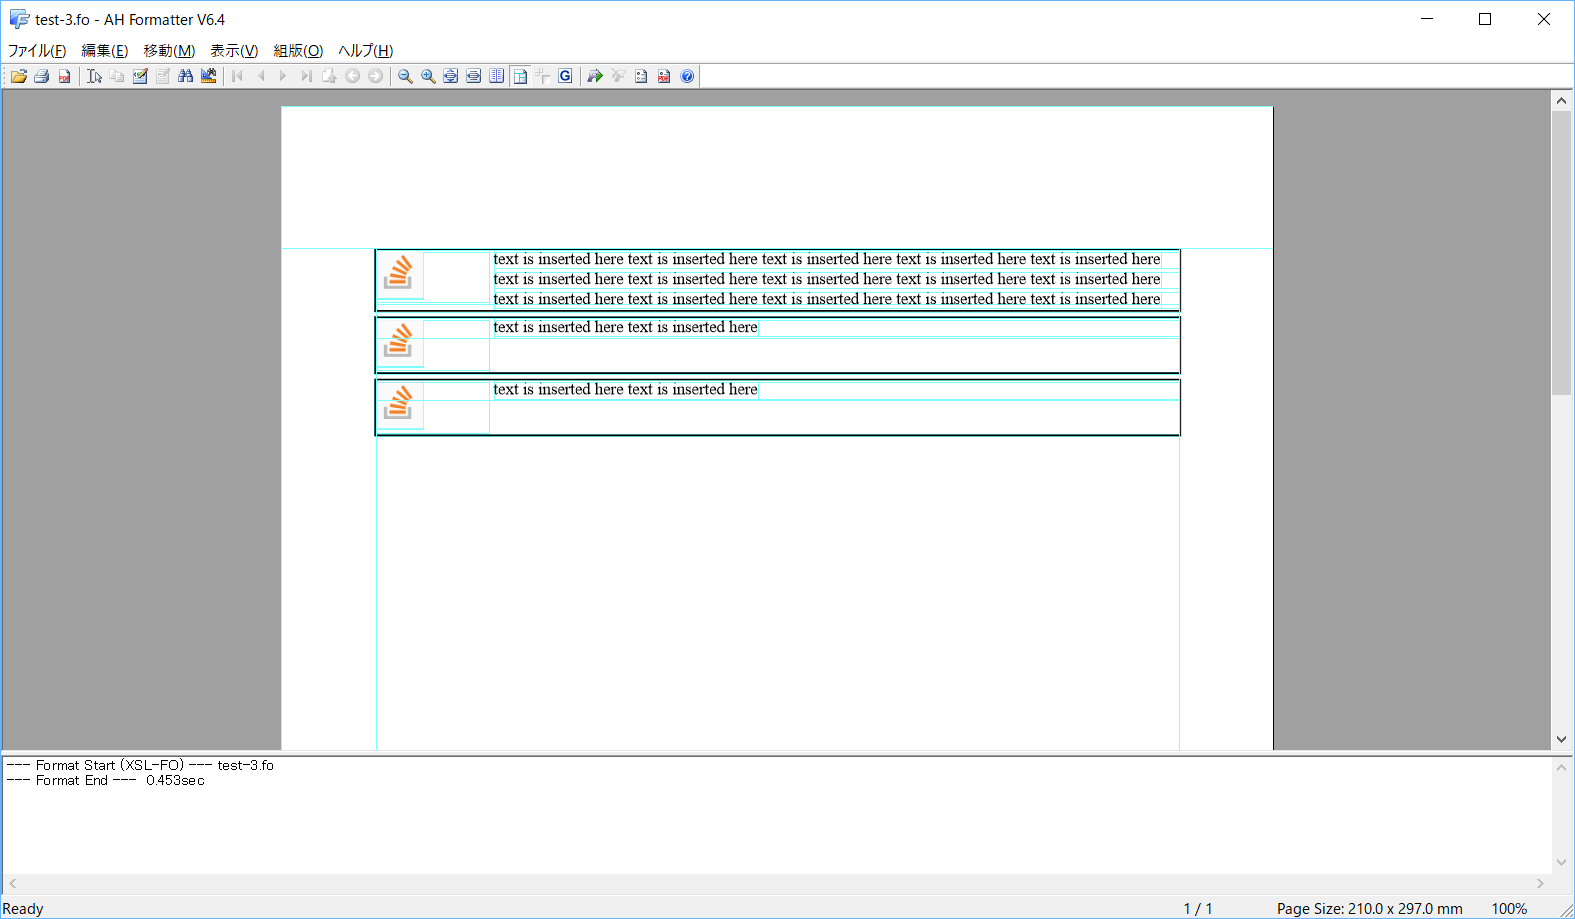Click the vertical scrollbar down arrow of page view
Image resolution: width=1575 pixels, height=919 pixels.
[1562, 740]
